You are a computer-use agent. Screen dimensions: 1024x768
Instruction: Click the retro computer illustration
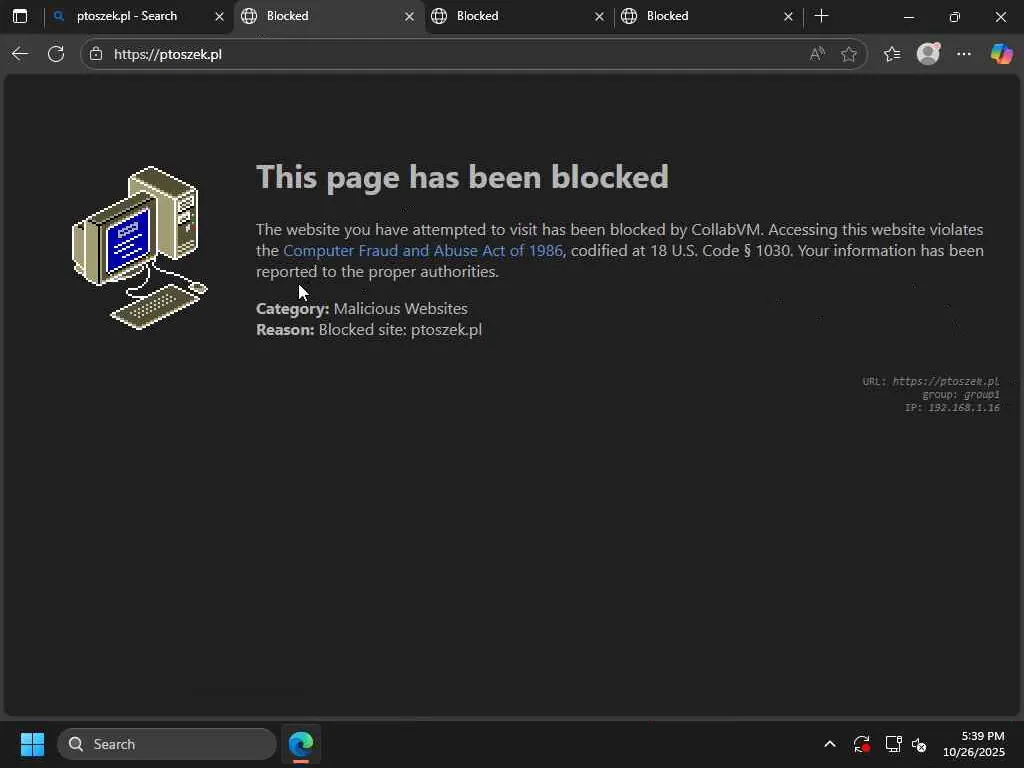(x=140, y=248)
